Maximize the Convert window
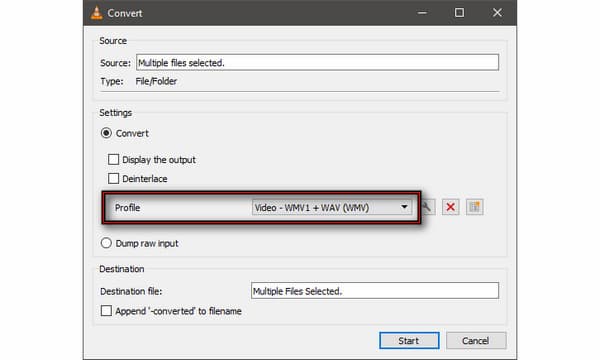600x360 pixels. coord(459,13)
